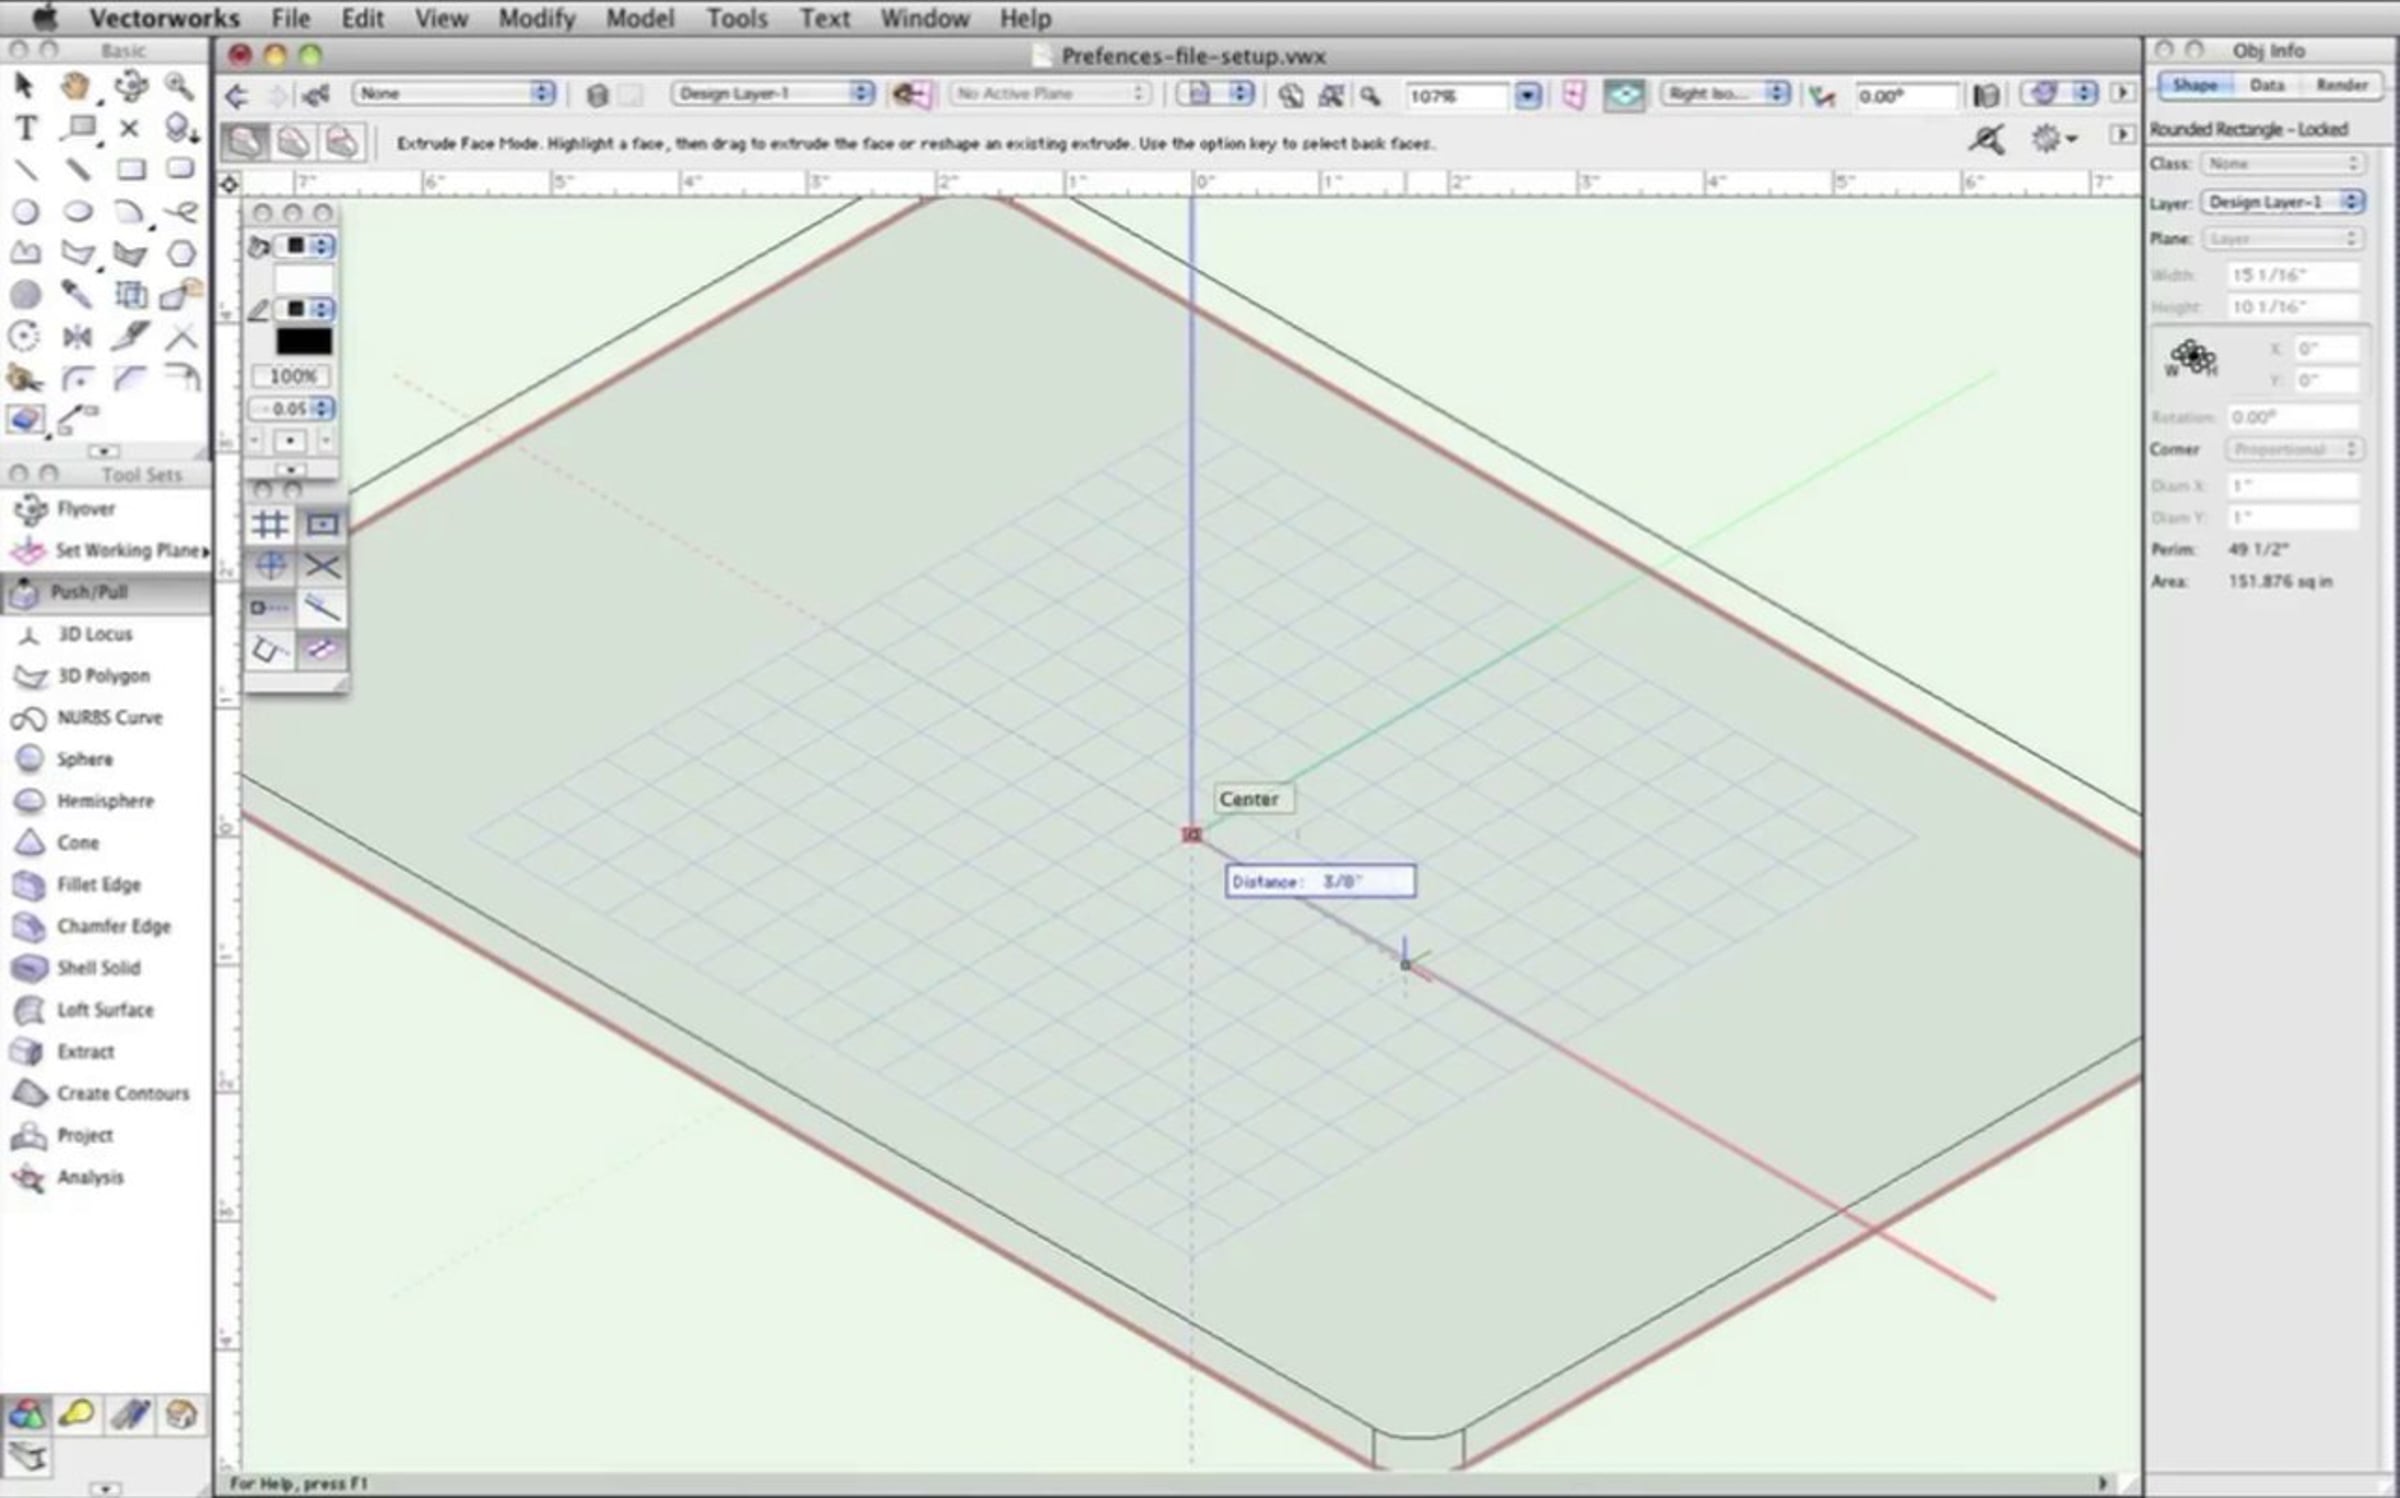Select the Pan hand tool

click(x=76, y=87)
